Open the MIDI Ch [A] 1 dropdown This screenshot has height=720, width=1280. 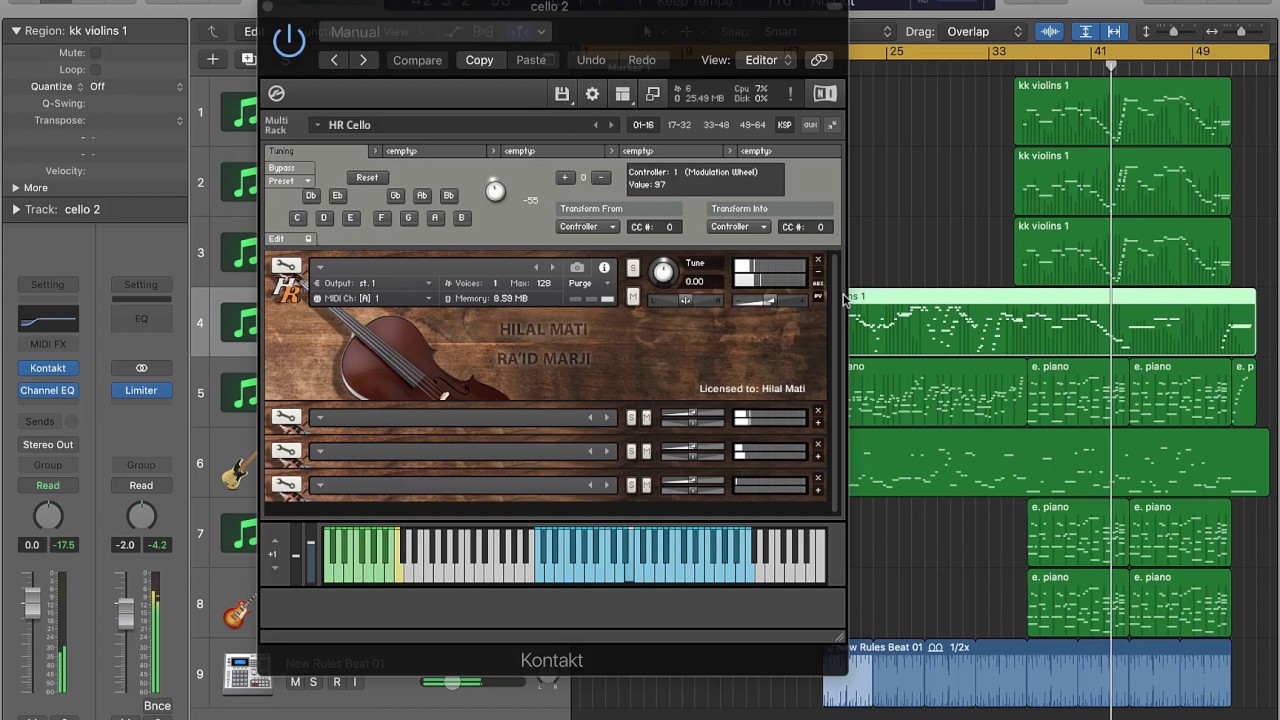373,298
